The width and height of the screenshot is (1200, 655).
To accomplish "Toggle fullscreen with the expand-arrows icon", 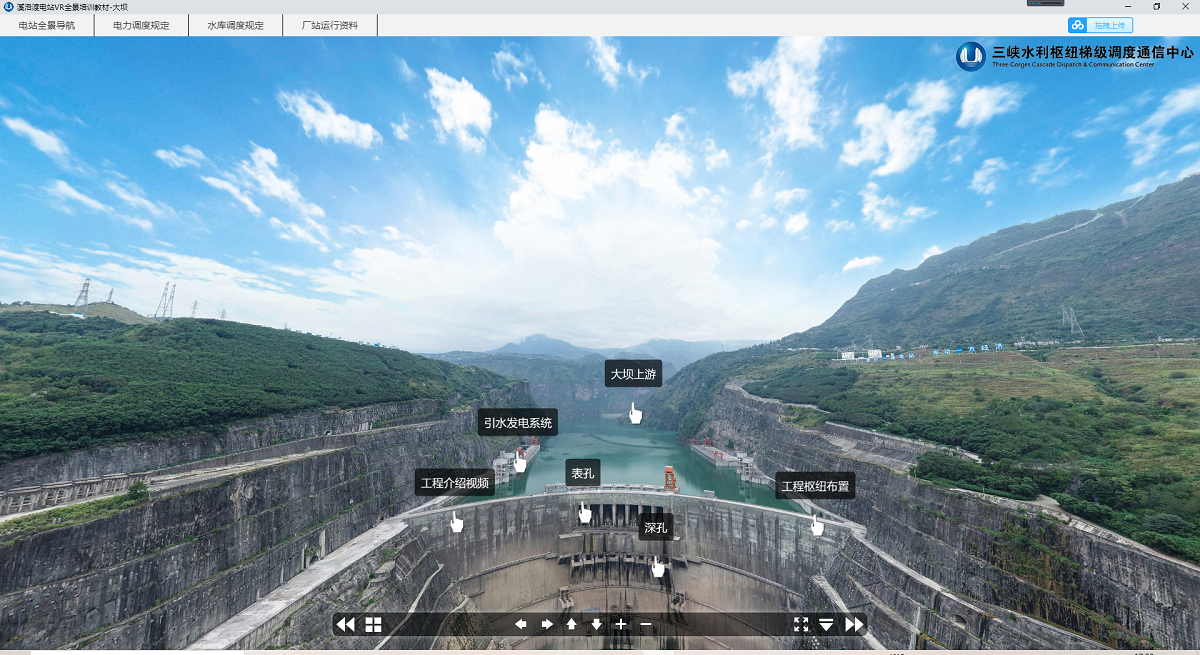I will [x=801, y=624].
